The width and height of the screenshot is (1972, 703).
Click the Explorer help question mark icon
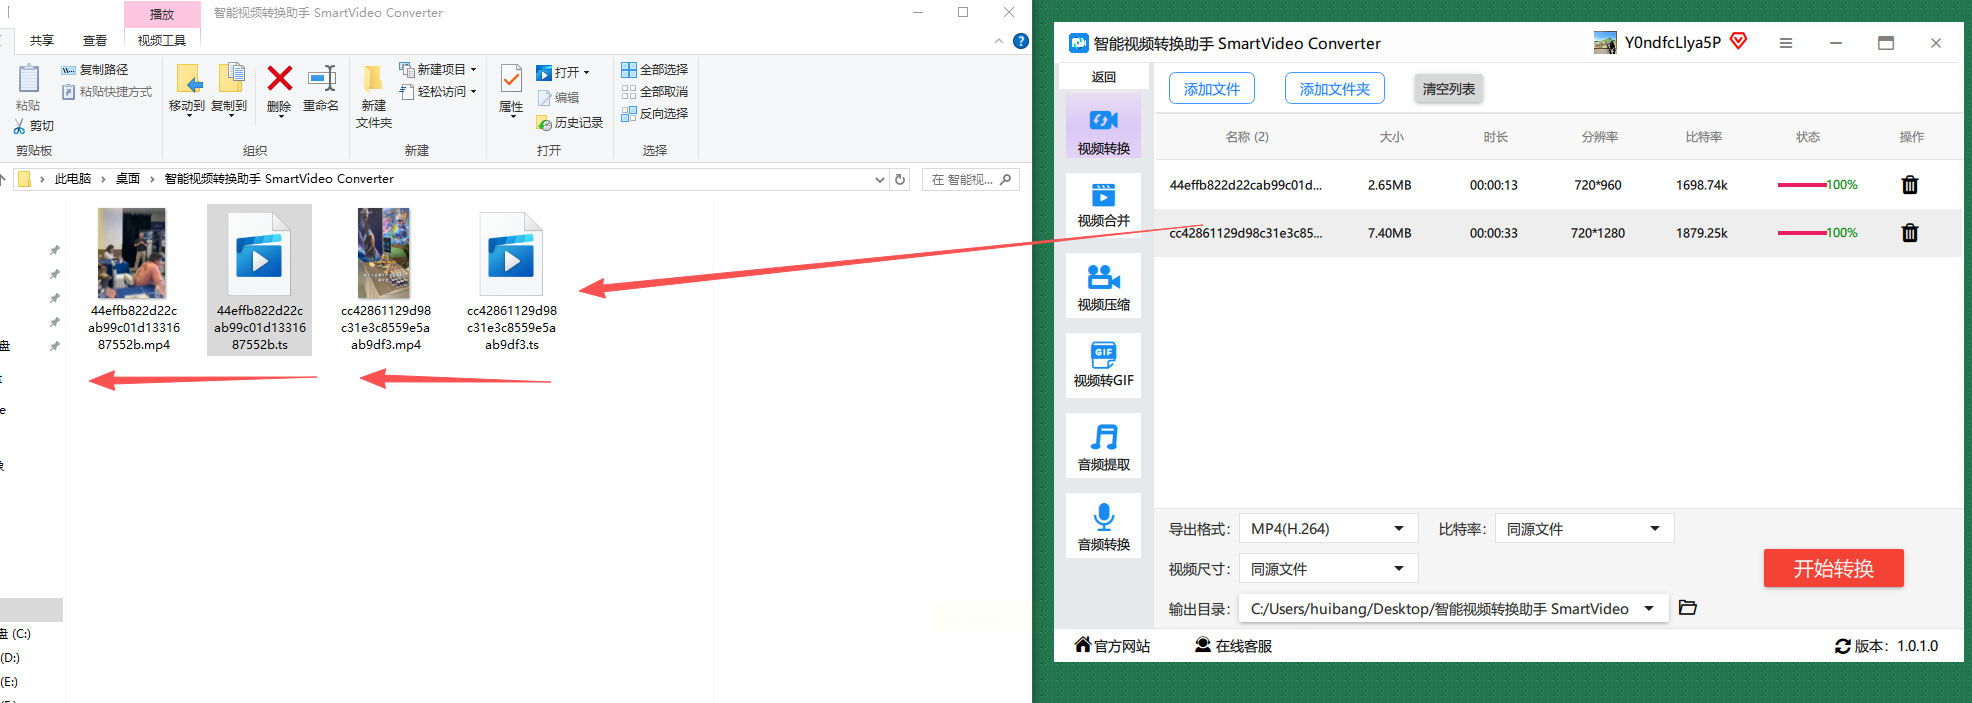[x=1021, y=41]
